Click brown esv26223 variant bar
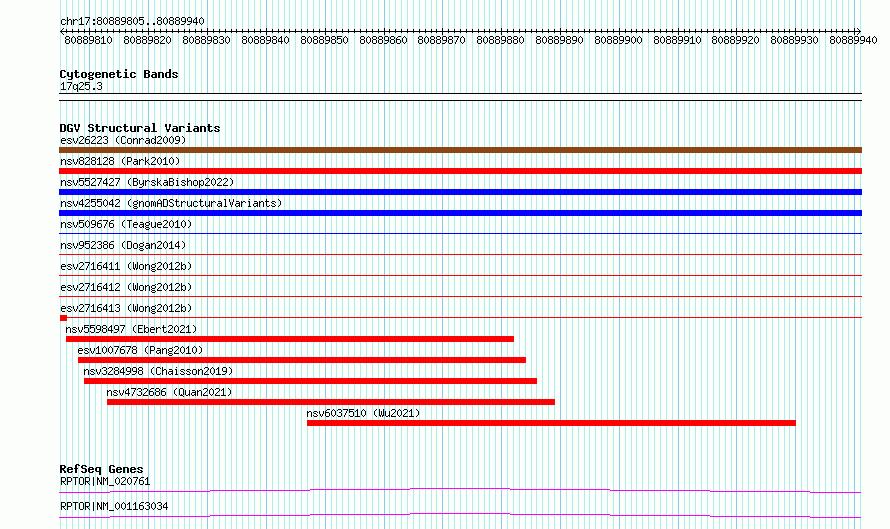This screenshot has width=890, height=529. [x=460, y=150]
